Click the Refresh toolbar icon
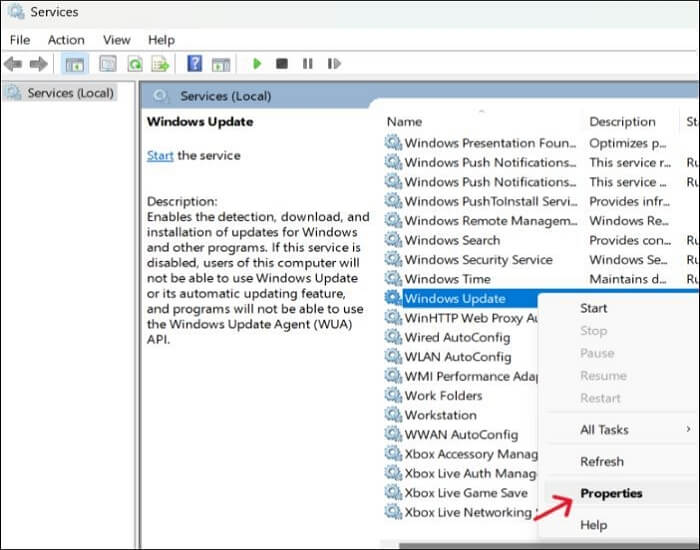This screenshot has width=700, height=550. 134,64
